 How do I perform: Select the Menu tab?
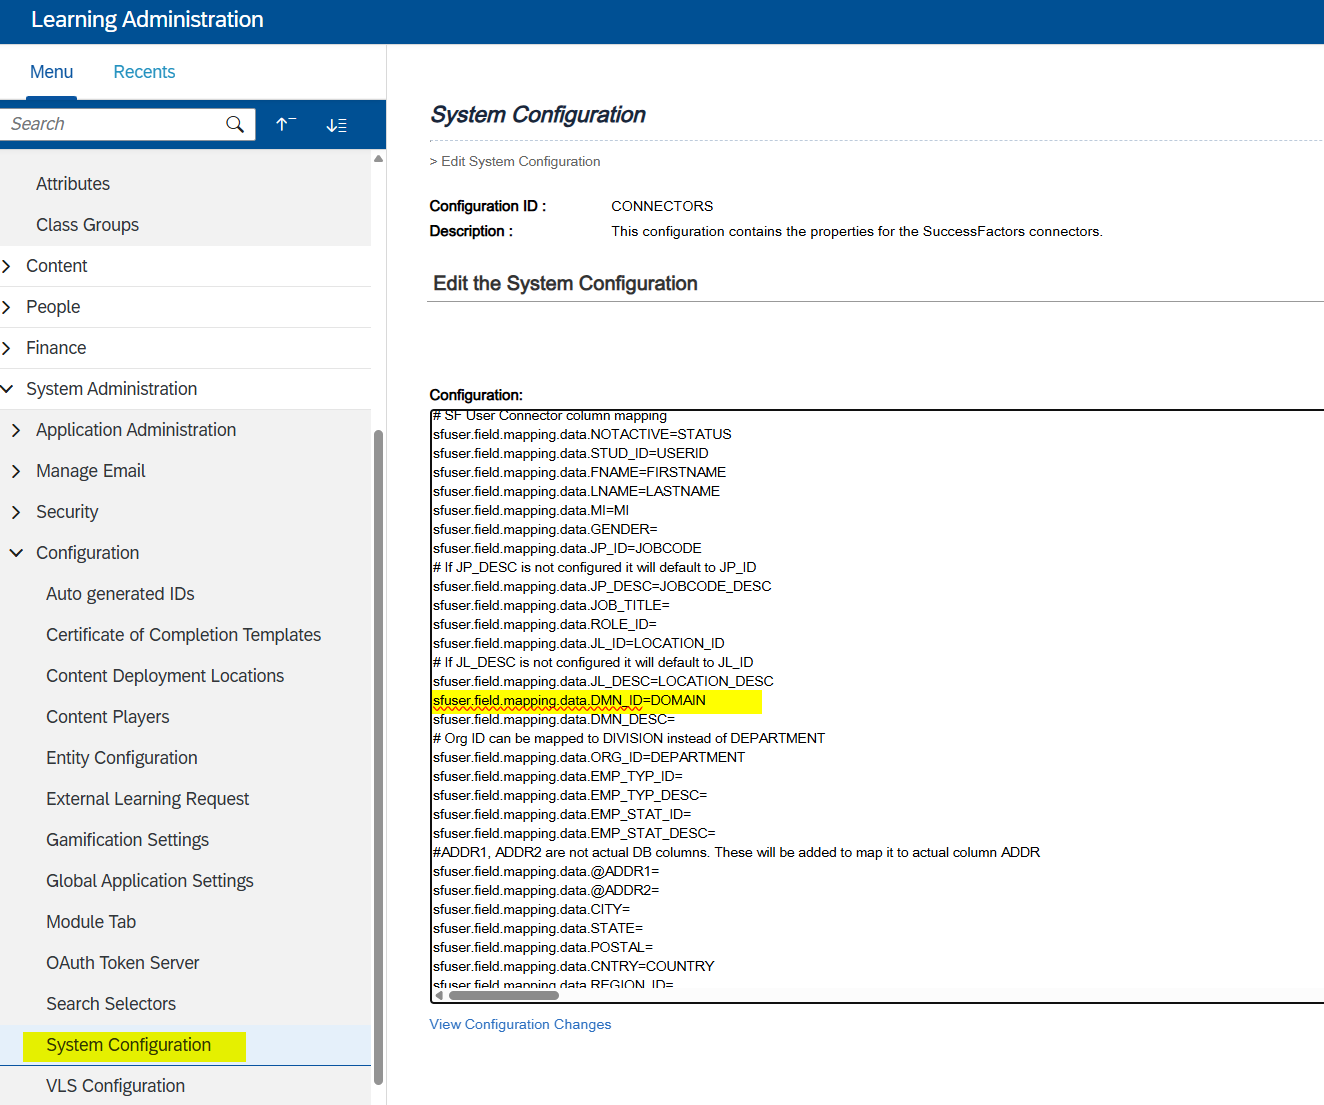point(51,72)
